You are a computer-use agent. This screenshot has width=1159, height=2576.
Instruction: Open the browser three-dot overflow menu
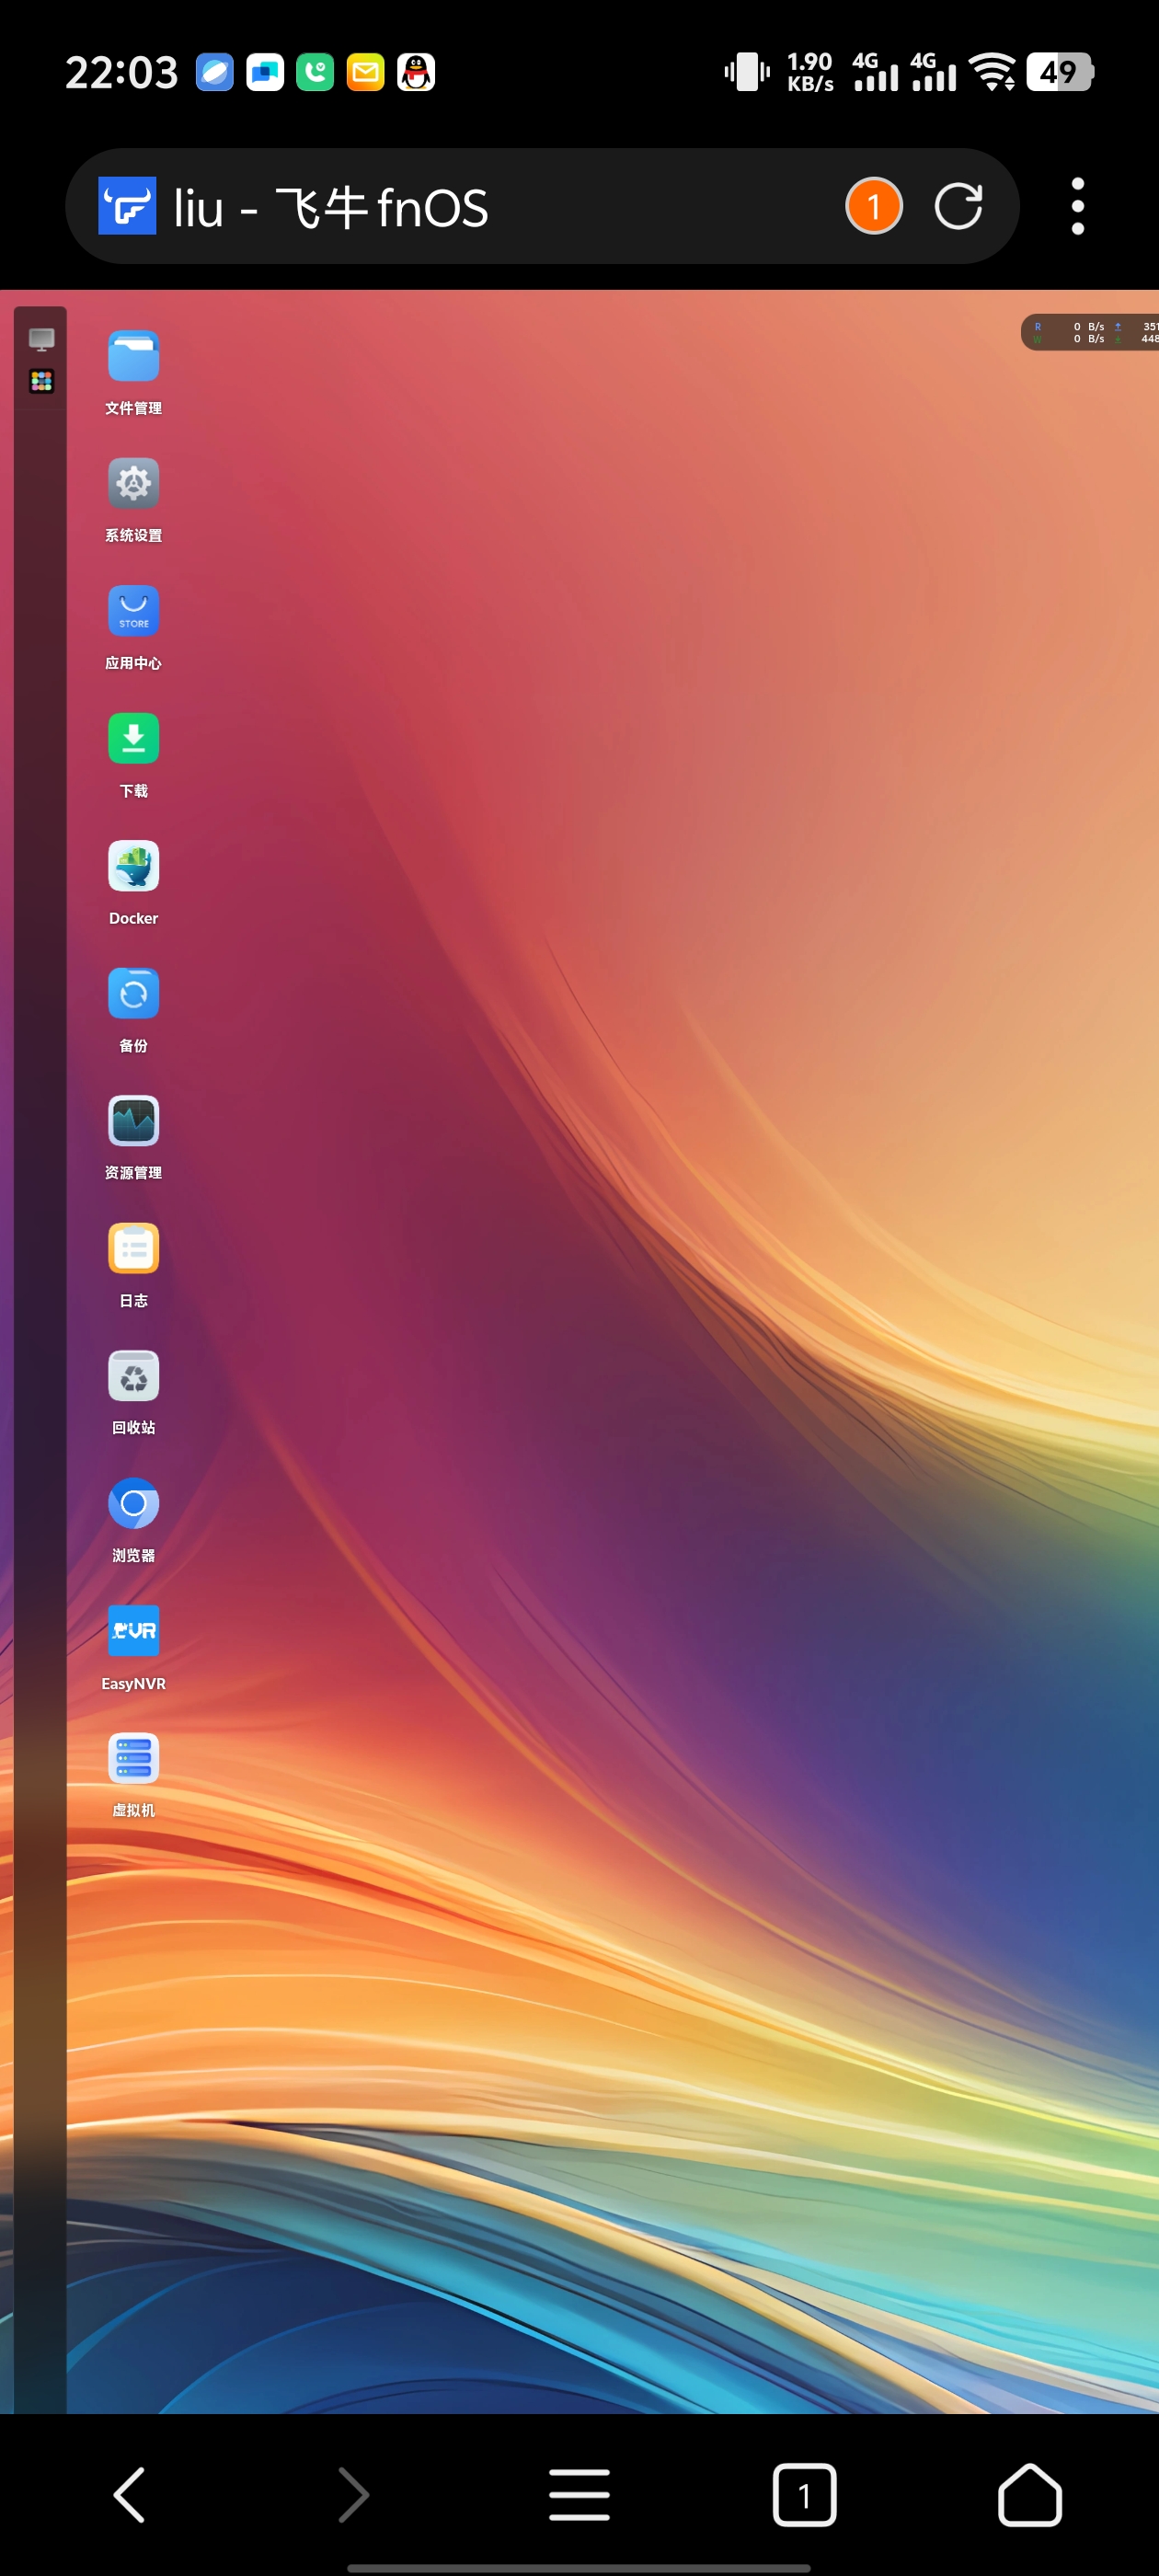1077,207
